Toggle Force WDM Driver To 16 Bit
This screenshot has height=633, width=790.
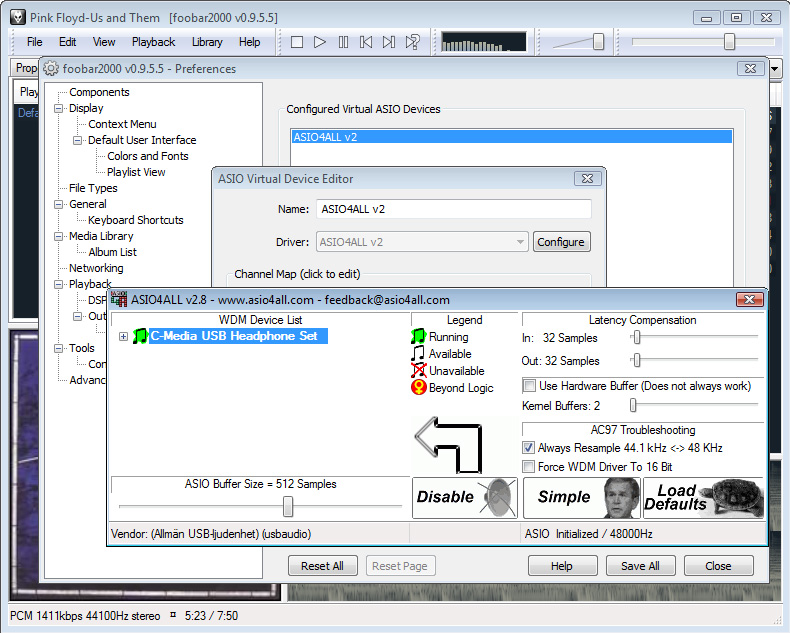528,467
